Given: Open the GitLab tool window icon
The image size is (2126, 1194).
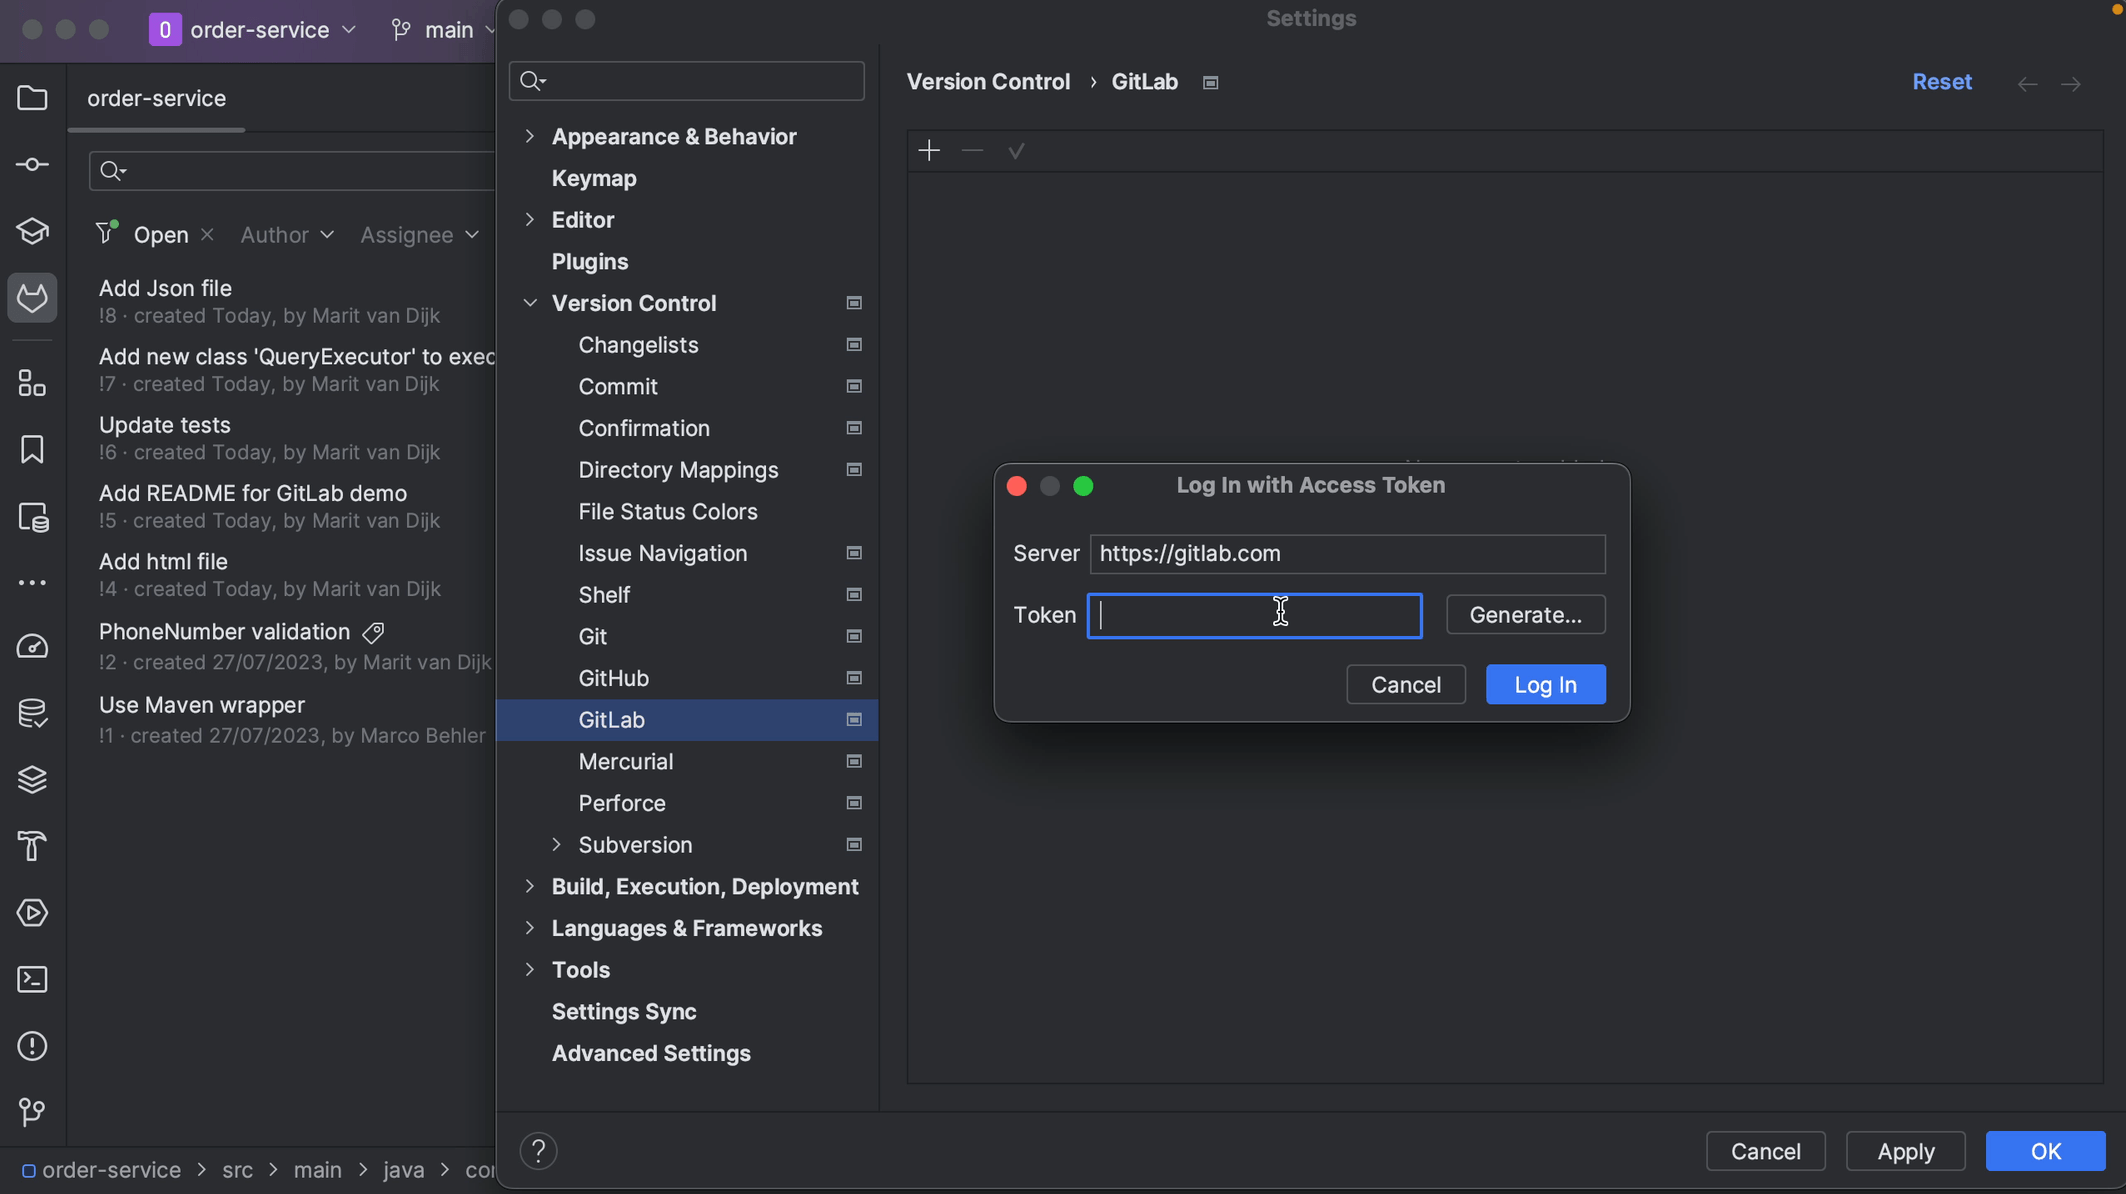Looking at the screenshot, I should coord(32,297).
